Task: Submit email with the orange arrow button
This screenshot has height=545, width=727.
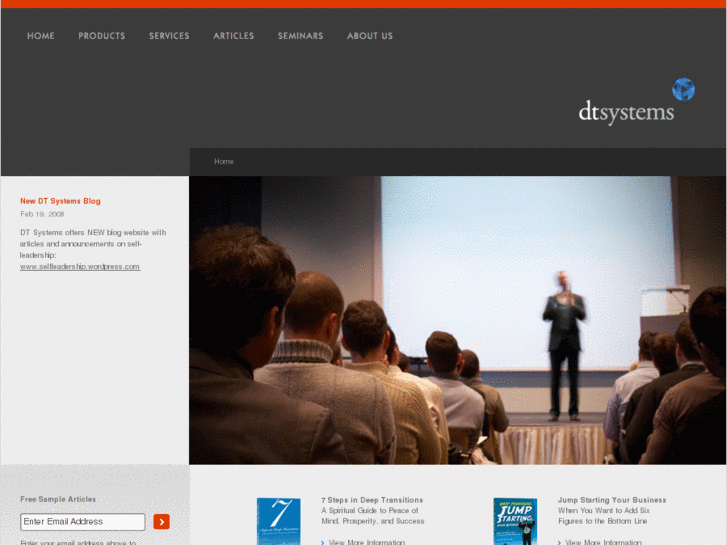Action: click(x=161, y=522)
